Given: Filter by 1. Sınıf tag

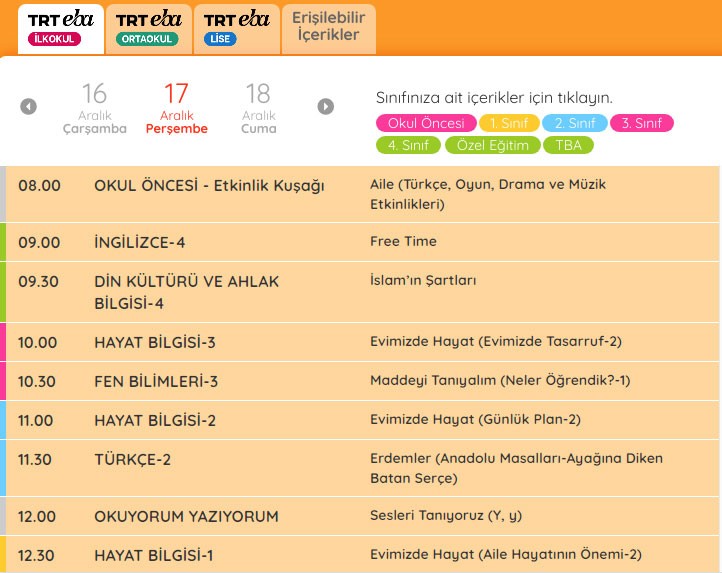Looking at the screenshot, I should click(x=509, y=124).
